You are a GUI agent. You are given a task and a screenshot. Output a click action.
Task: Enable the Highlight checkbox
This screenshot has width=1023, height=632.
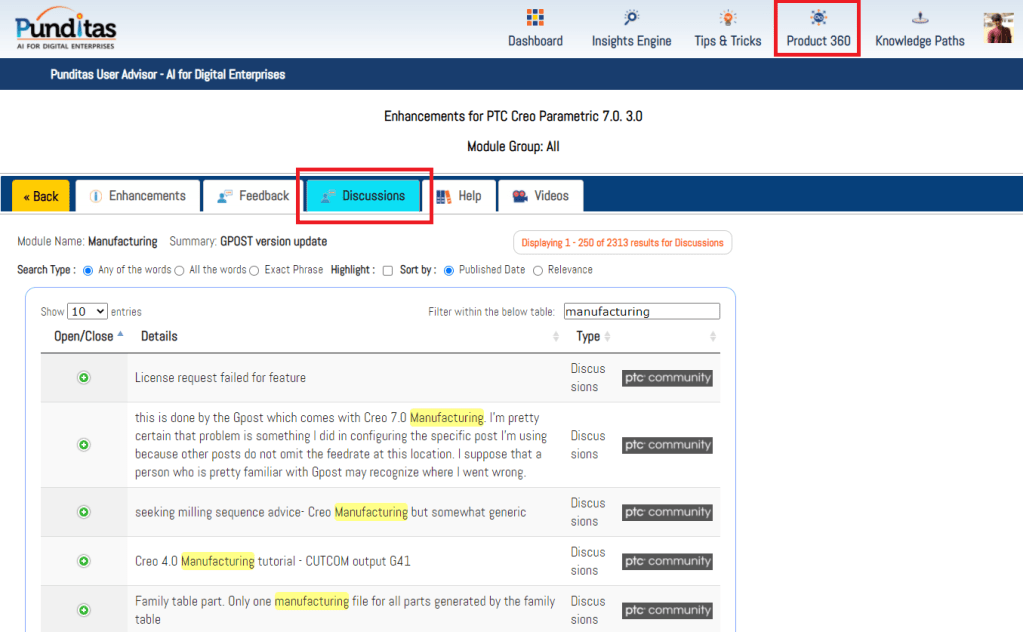click(388, 270)
